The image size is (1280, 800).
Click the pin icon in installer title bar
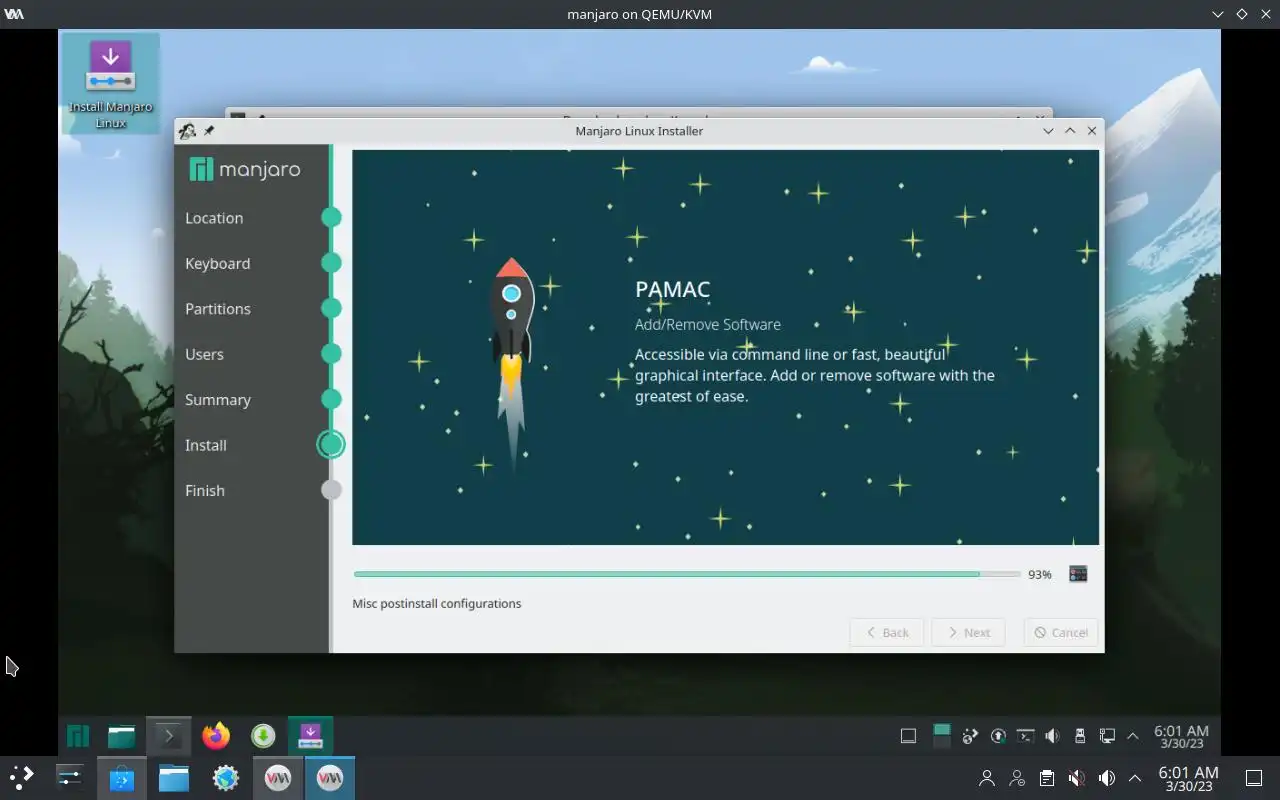[x=209, y=131]
